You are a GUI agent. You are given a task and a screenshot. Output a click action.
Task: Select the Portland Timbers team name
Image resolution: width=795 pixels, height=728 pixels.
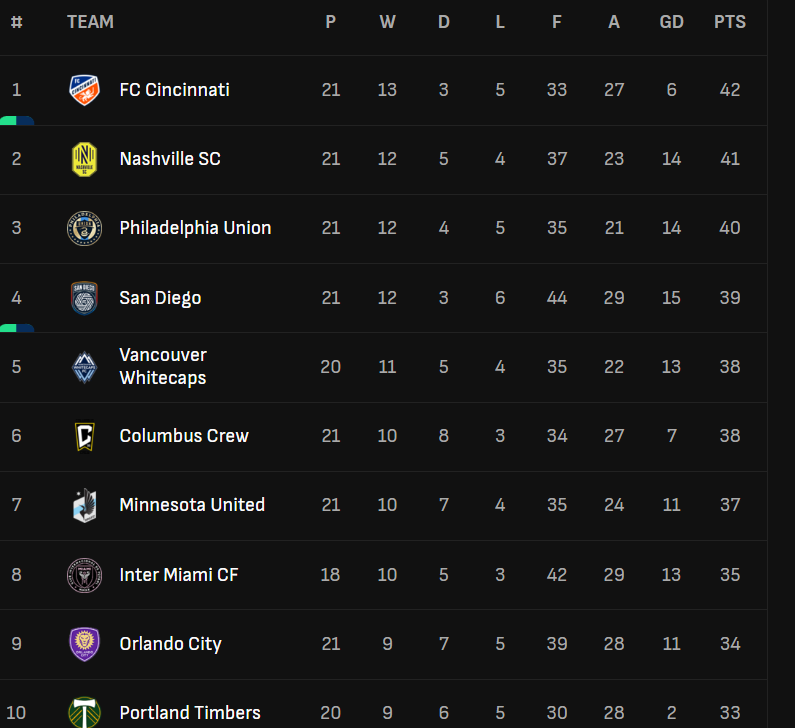click(x=190, y=713)
